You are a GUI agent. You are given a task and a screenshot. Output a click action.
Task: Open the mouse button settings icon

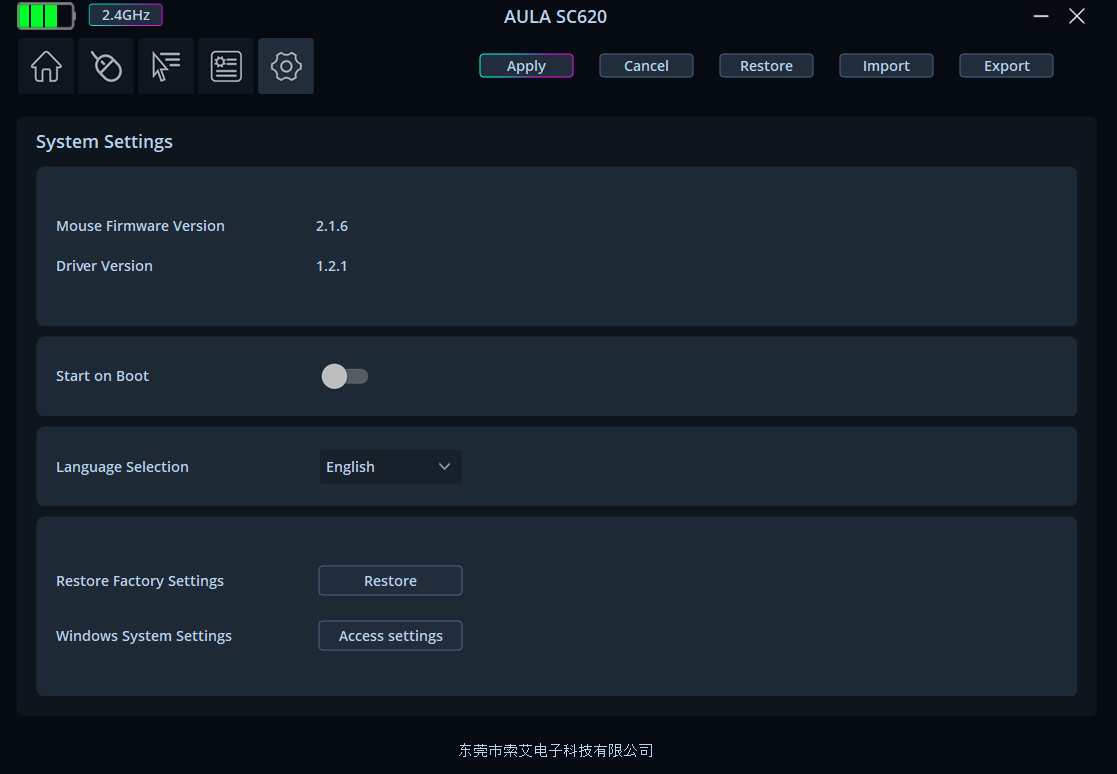[106, 66]
